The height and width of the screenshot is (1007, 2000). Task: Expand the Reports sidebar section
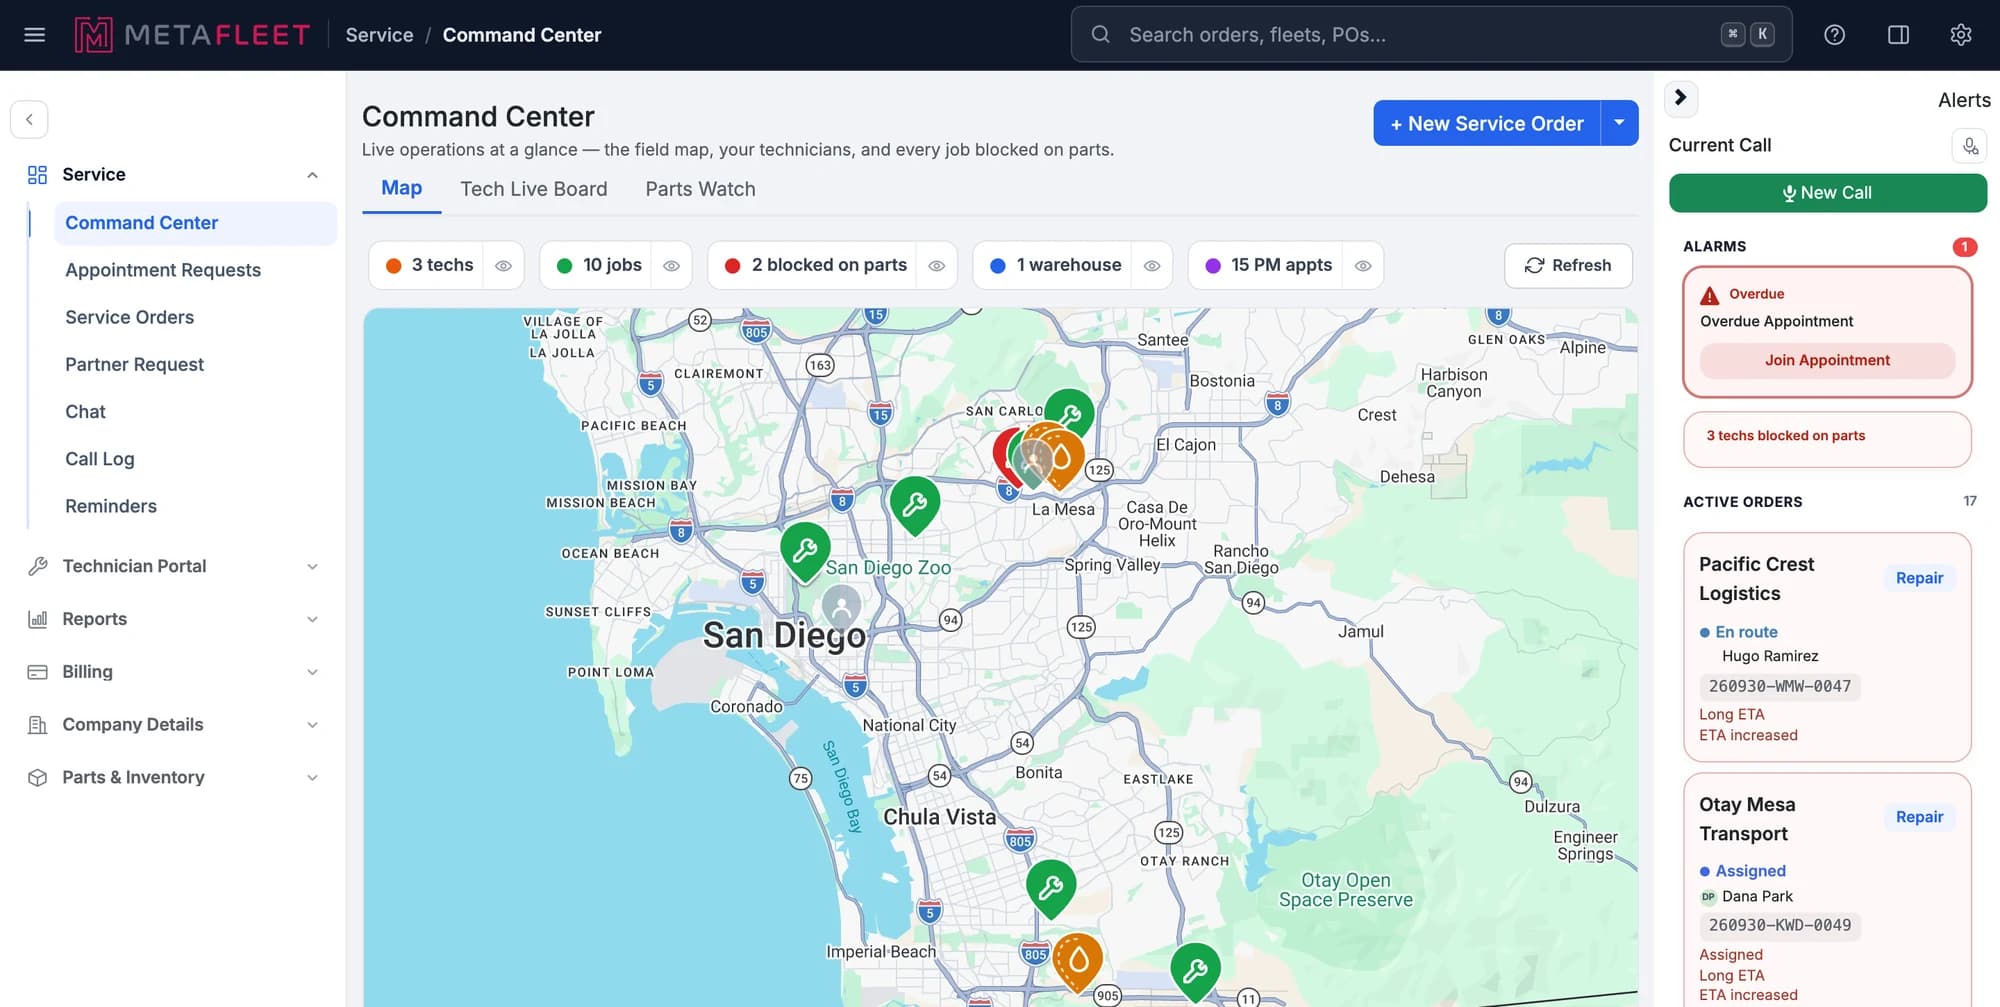(312, 619)
